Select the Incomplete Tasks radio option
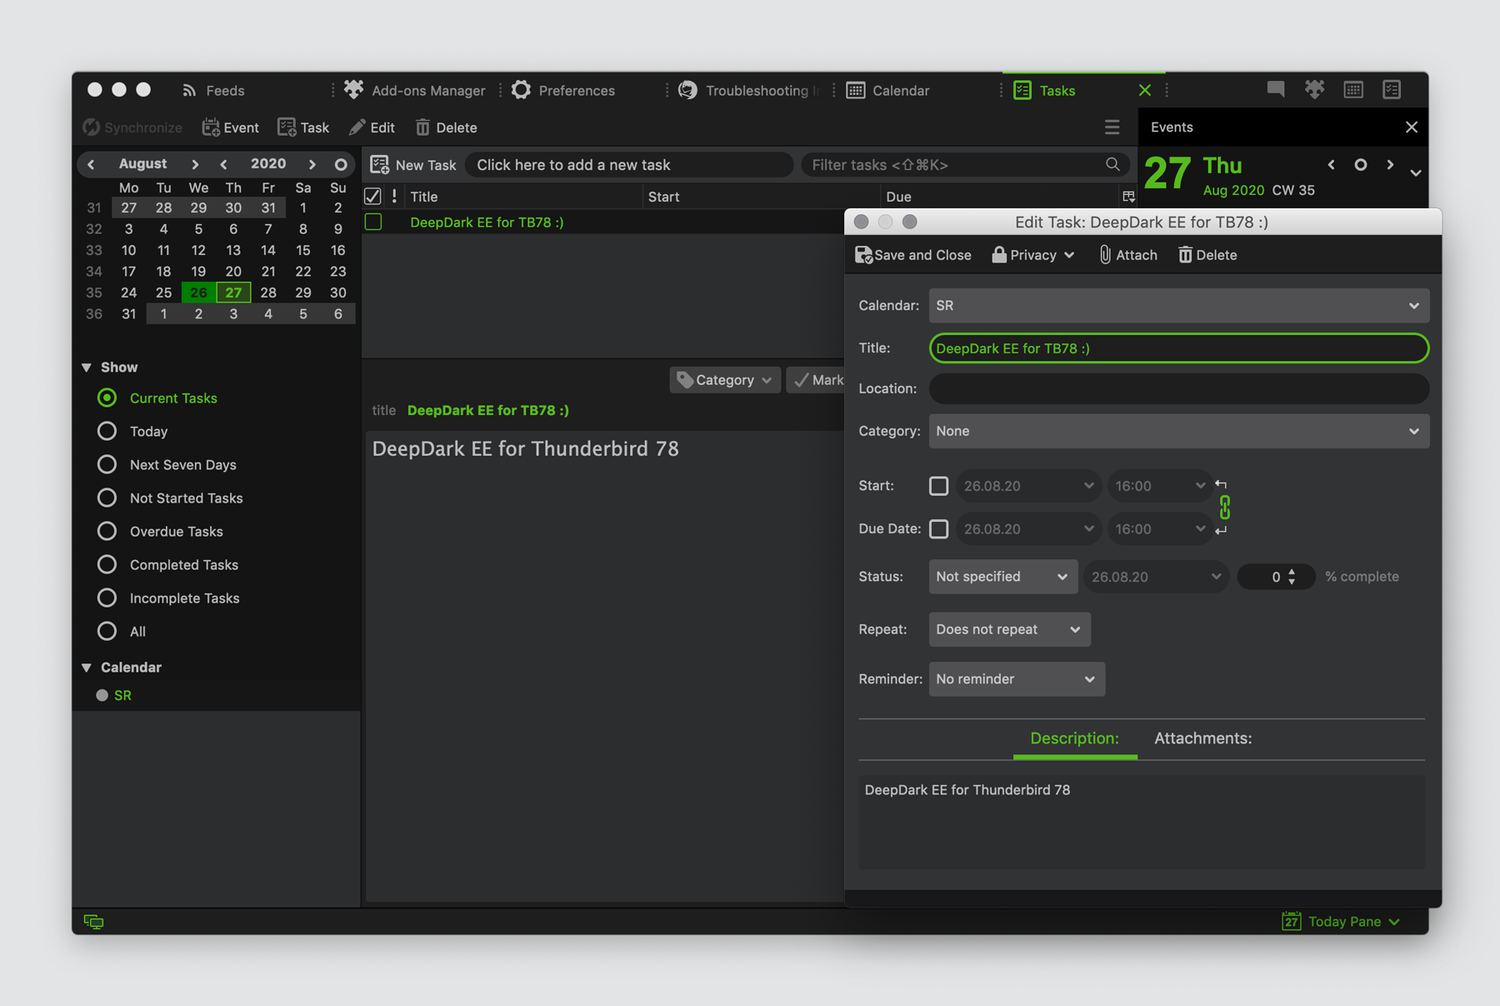Screen dimensions: 1500x1006 coord(107,598)
